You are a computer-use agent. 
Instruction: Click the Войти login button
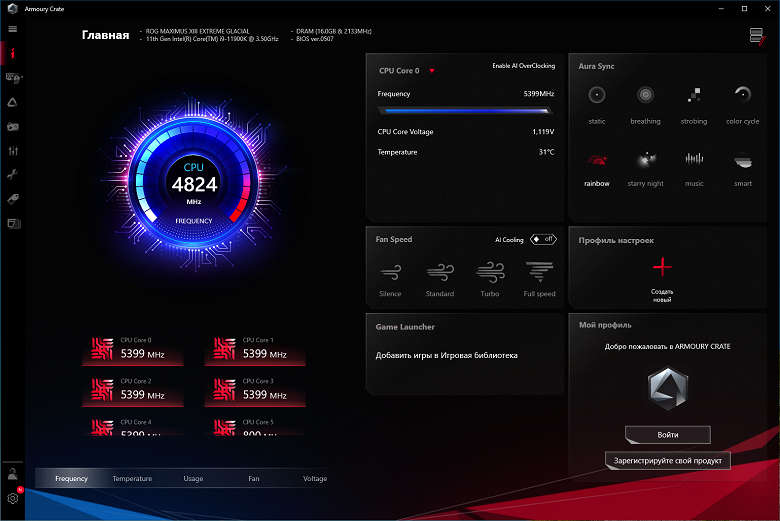click(668, 434)
